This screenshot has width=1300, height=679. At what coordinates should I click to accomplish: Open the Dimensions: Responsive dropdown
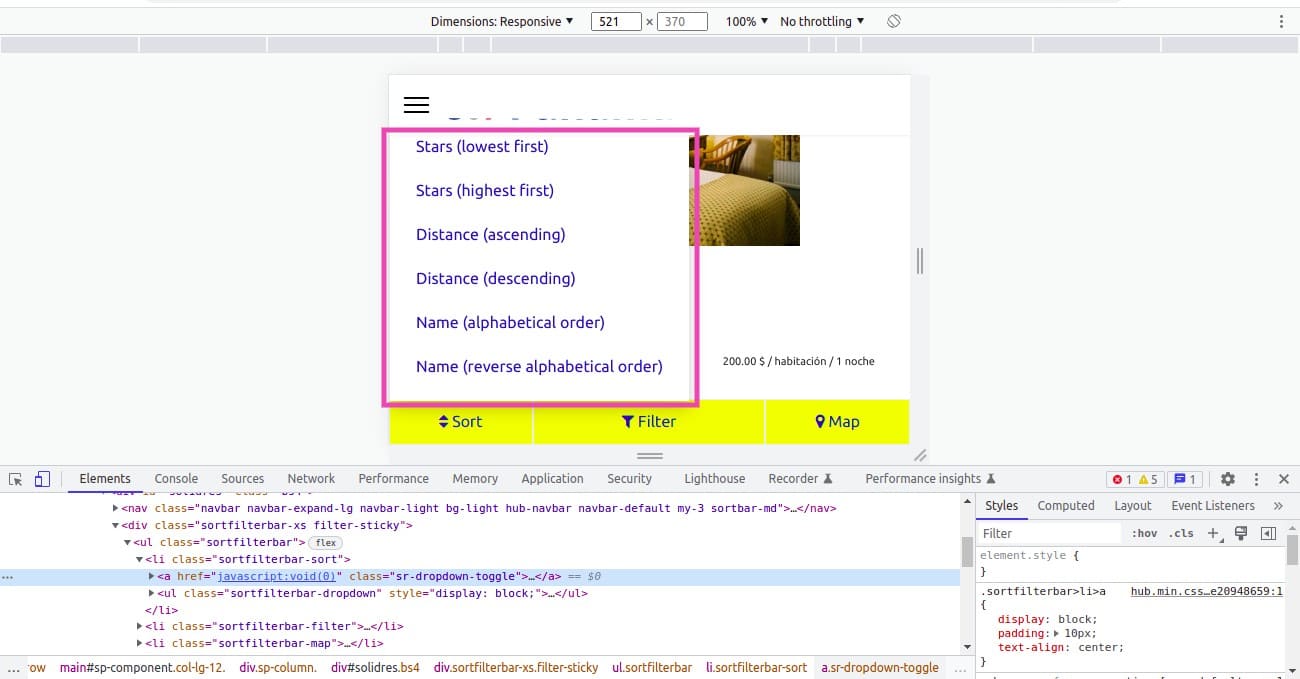click(502, 21)
